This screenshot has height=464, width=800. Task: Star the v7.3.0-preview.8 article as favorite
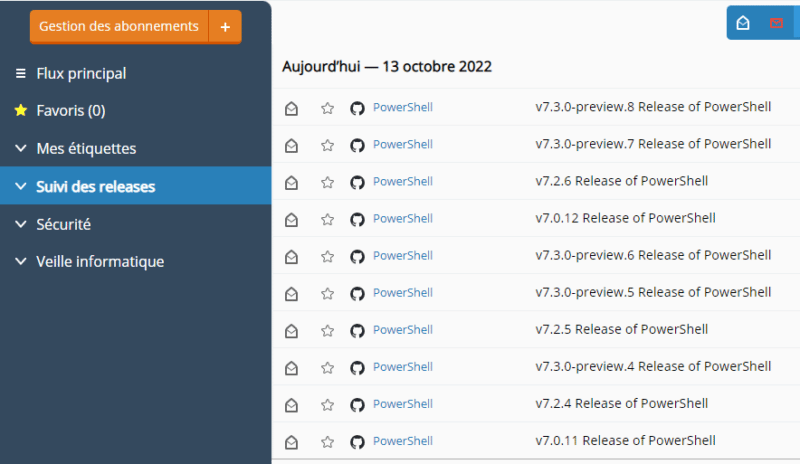click(x=328, y=108)
